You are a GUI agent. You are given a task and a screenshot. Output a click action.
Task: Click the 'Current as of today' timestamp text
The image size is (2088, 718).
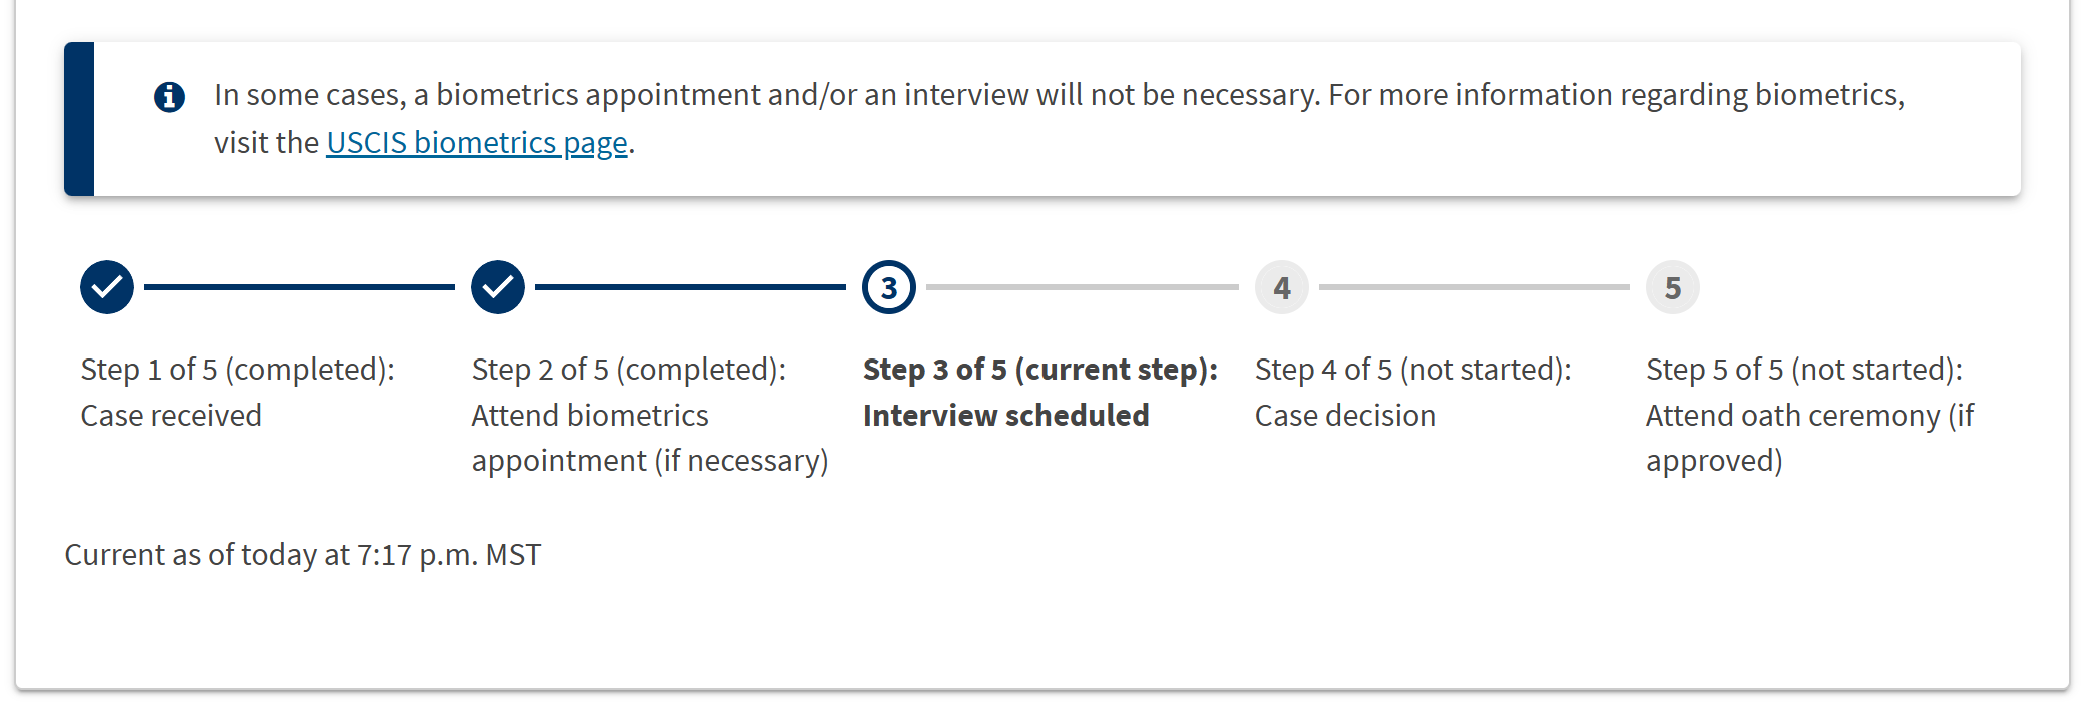[303, 555]
